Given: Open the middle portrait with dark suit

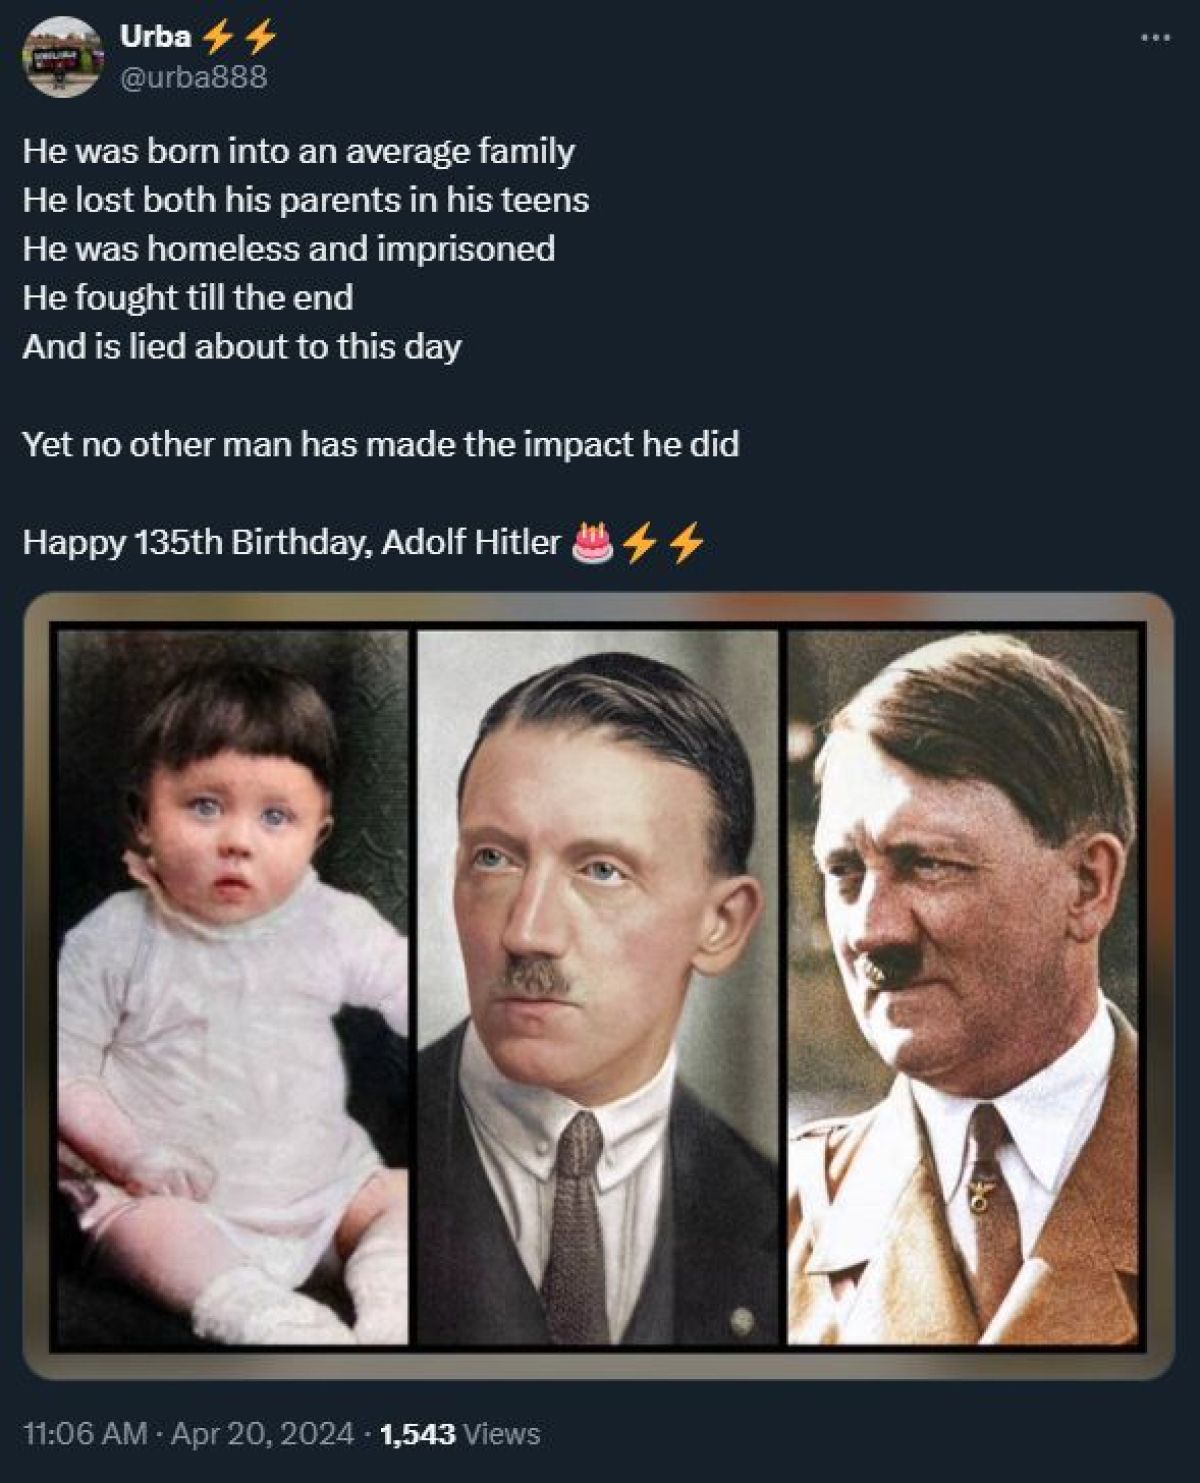Looking at the screenshot, I should pyautogui.click(x=597, y=987).
